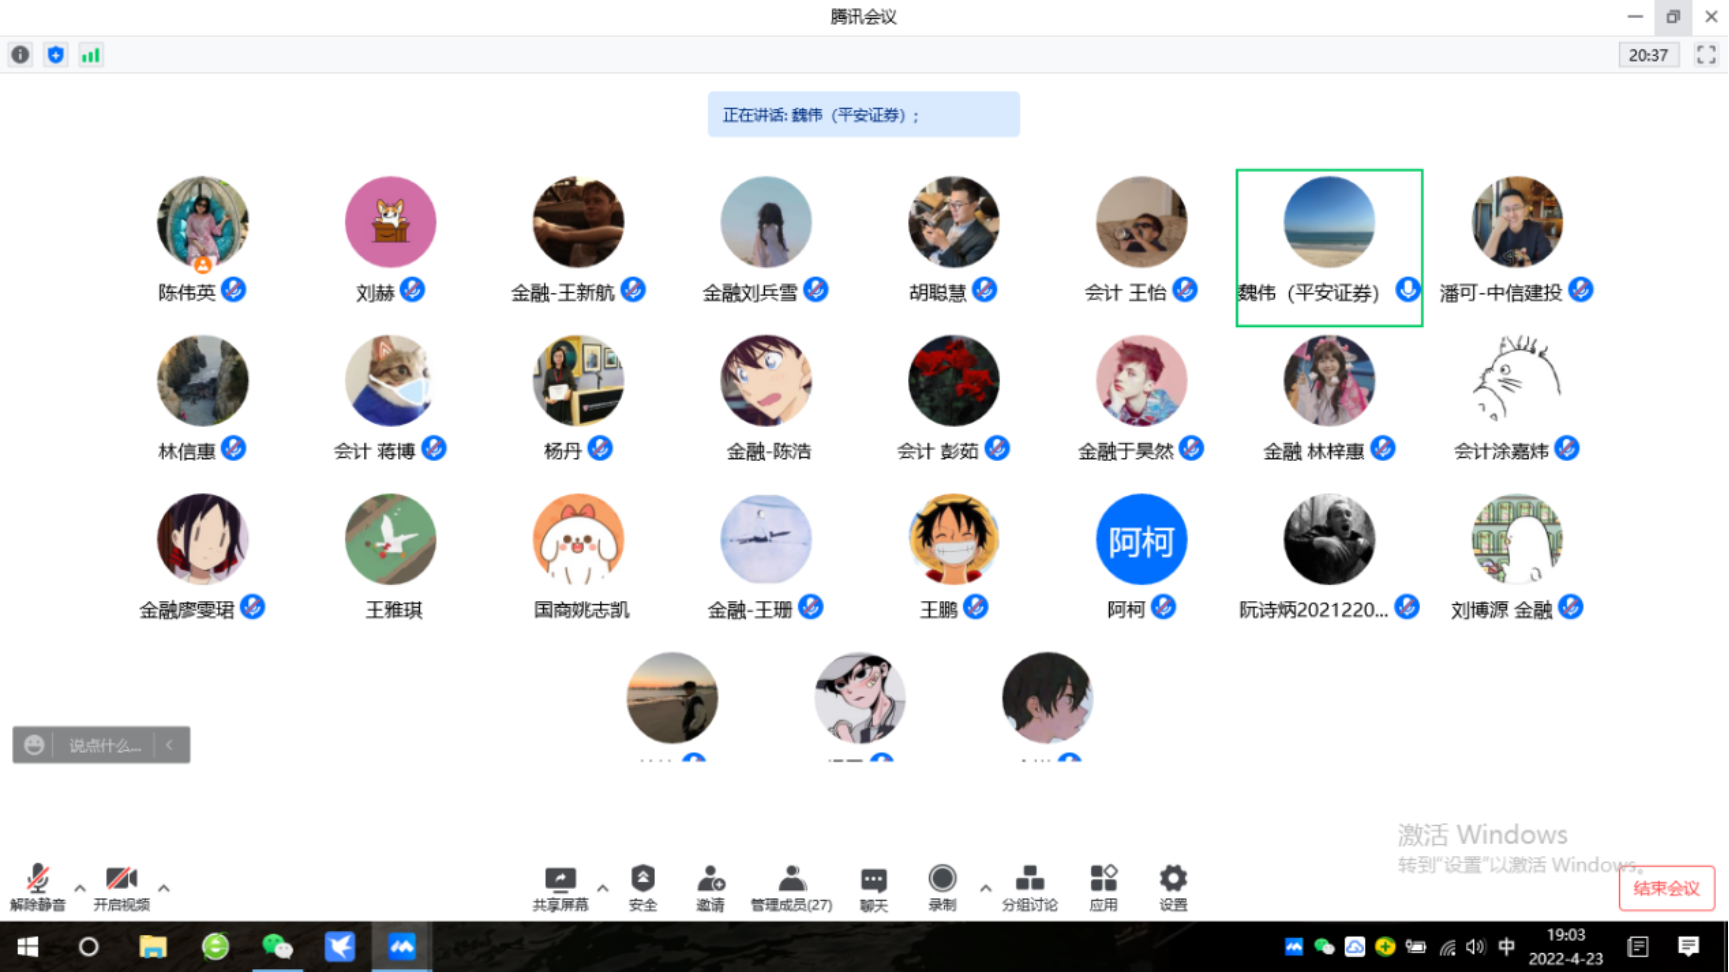Toggle 开启视频 camera button
The height and width of the screenshot is (972, 1729).
[121, 886]
